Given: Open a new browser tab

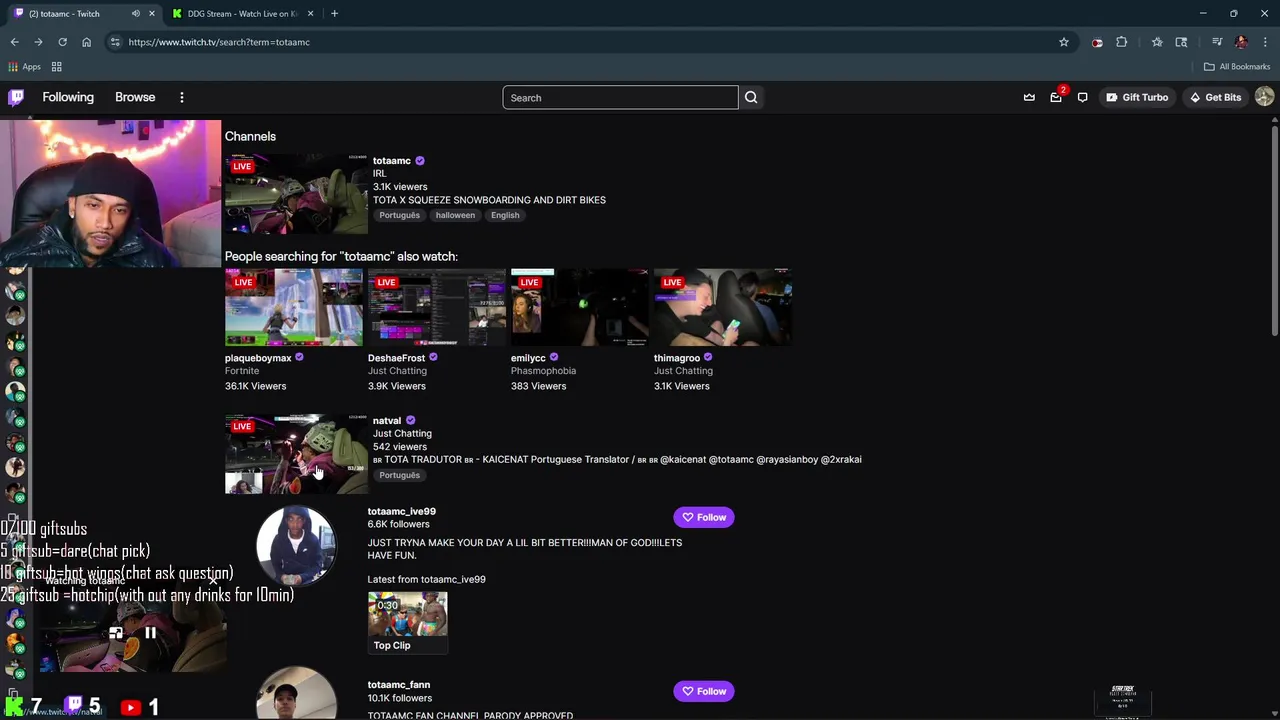Looking at the screenshot, I should point(334,14).
